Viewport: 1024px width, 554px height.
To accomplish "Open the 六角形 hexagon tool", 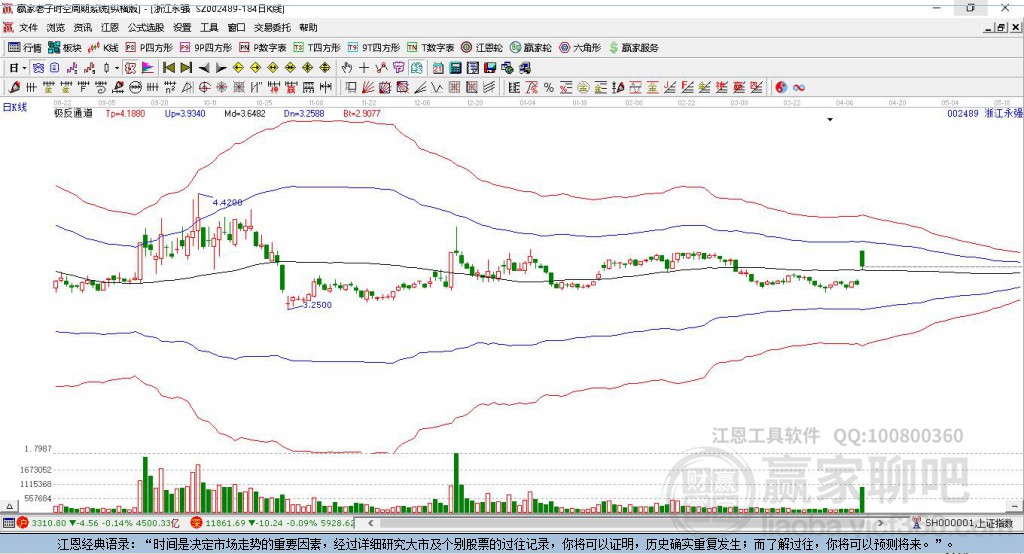I will [x=580, y=48].
